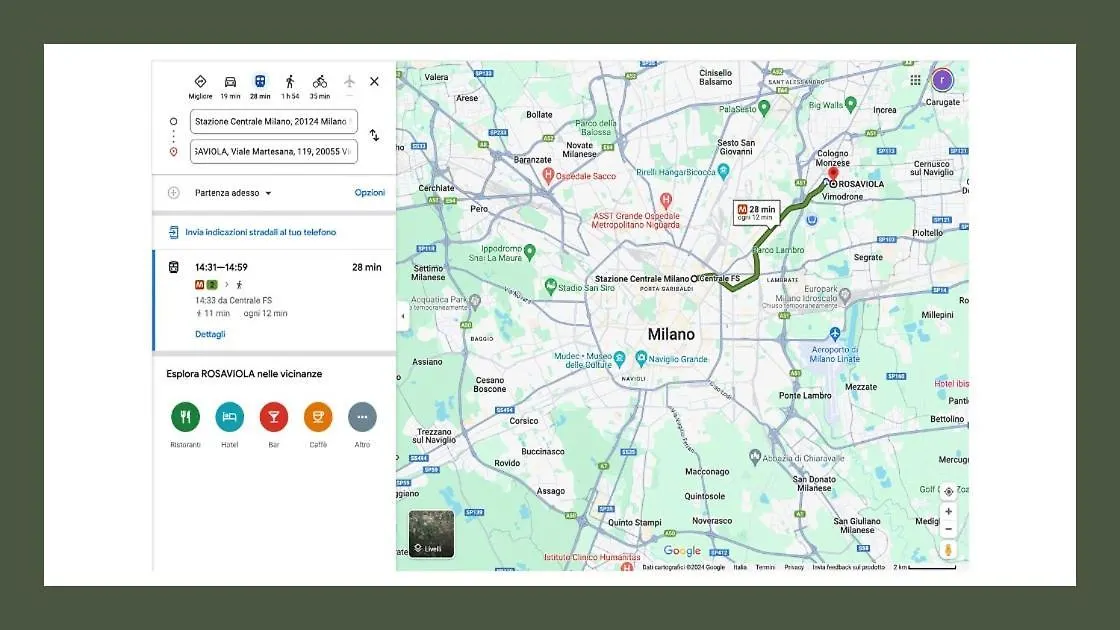Search nearby Caffè with the orange cup icon
1120x630 pixels.
coord(318,417)
